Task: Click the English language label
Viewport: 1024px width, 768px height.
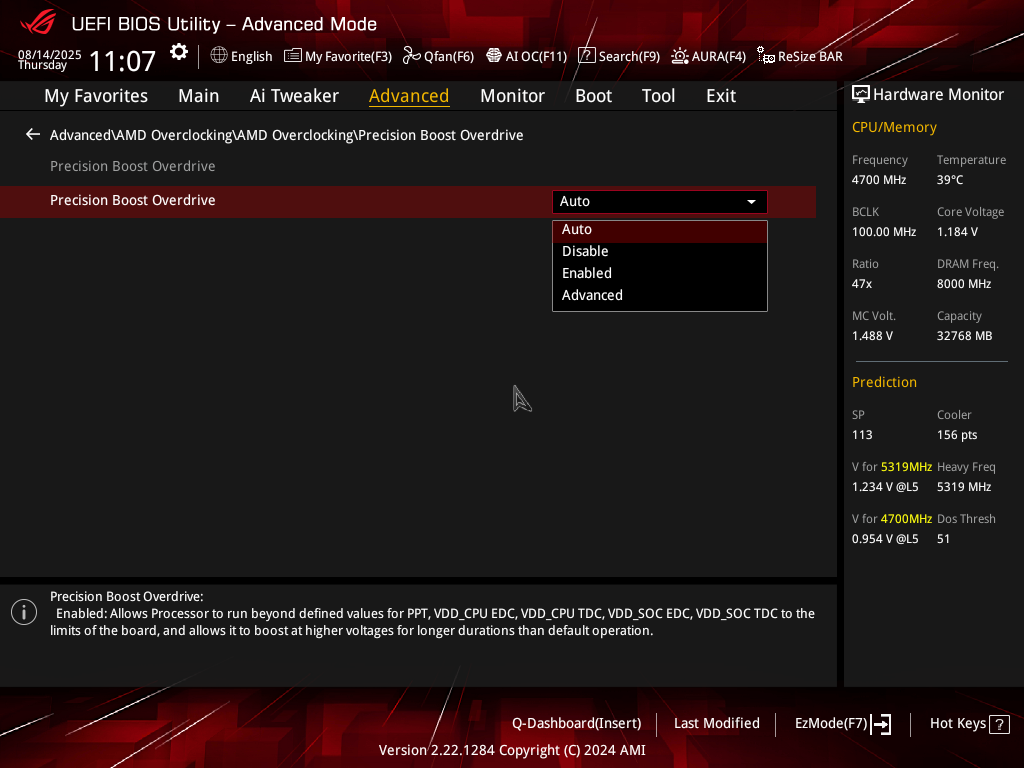Action: (251, 57)
